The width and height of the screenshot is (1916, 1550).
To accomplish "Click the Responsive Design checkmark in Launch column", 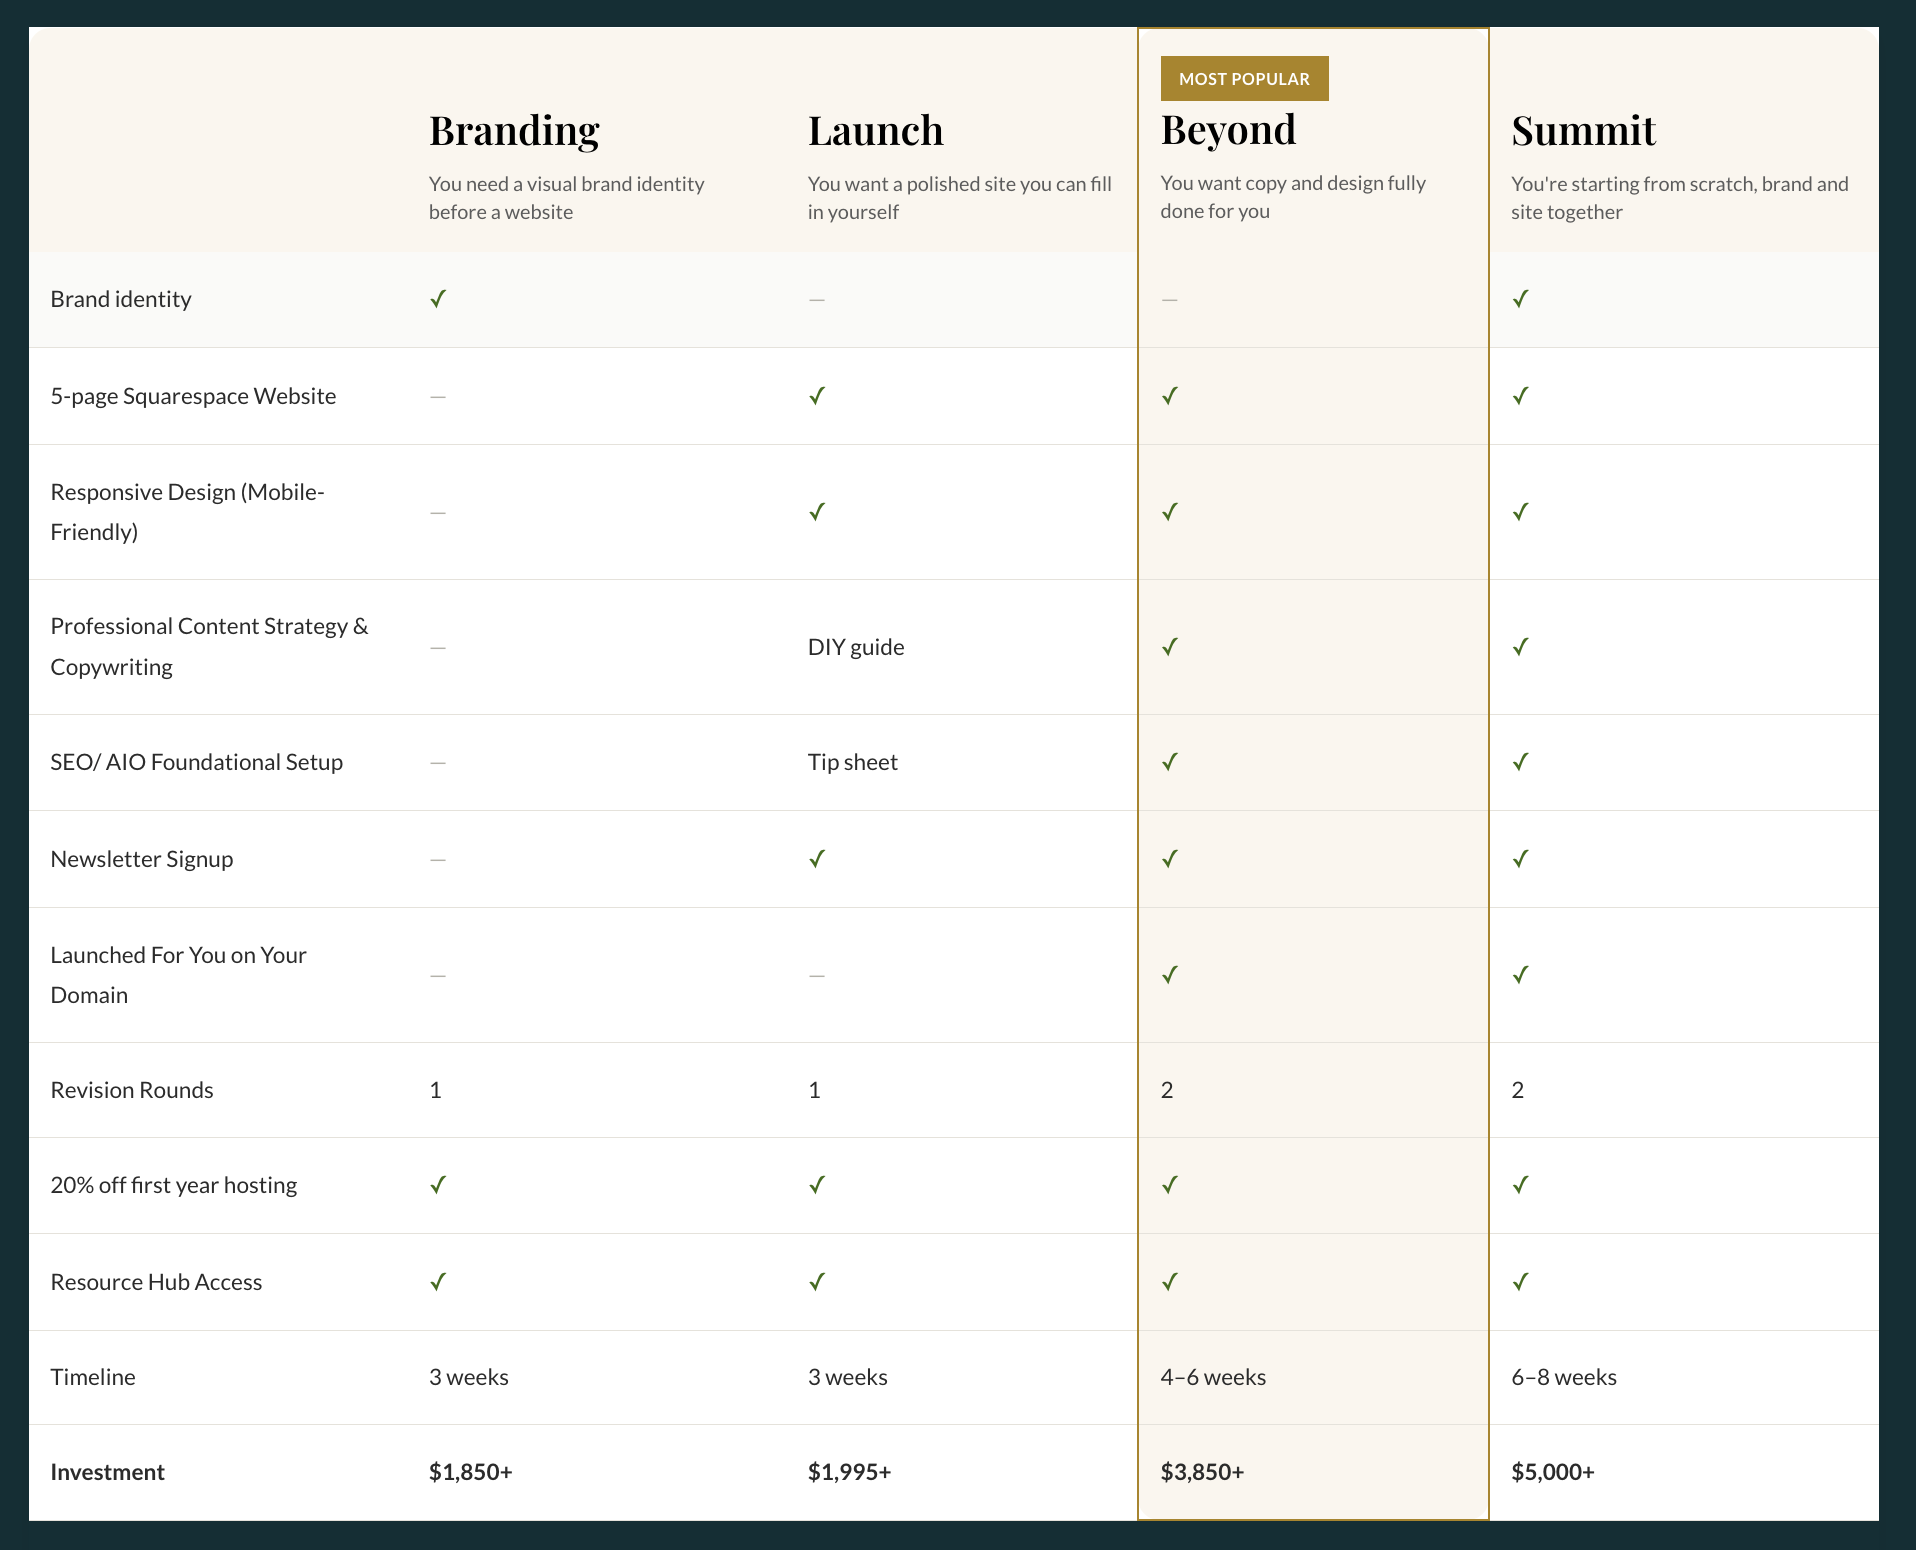I will coord(817,512).
